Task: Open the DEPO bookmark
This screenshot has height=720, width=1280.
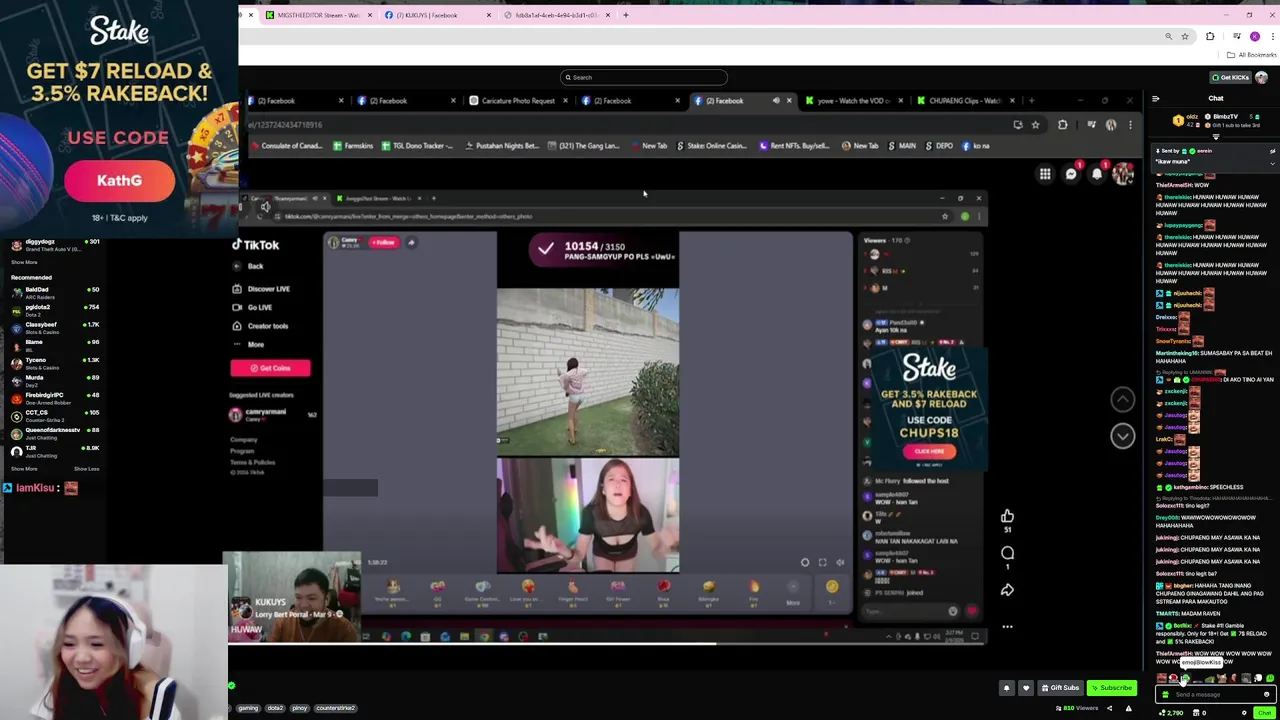Action: click(x=939, y=146)
